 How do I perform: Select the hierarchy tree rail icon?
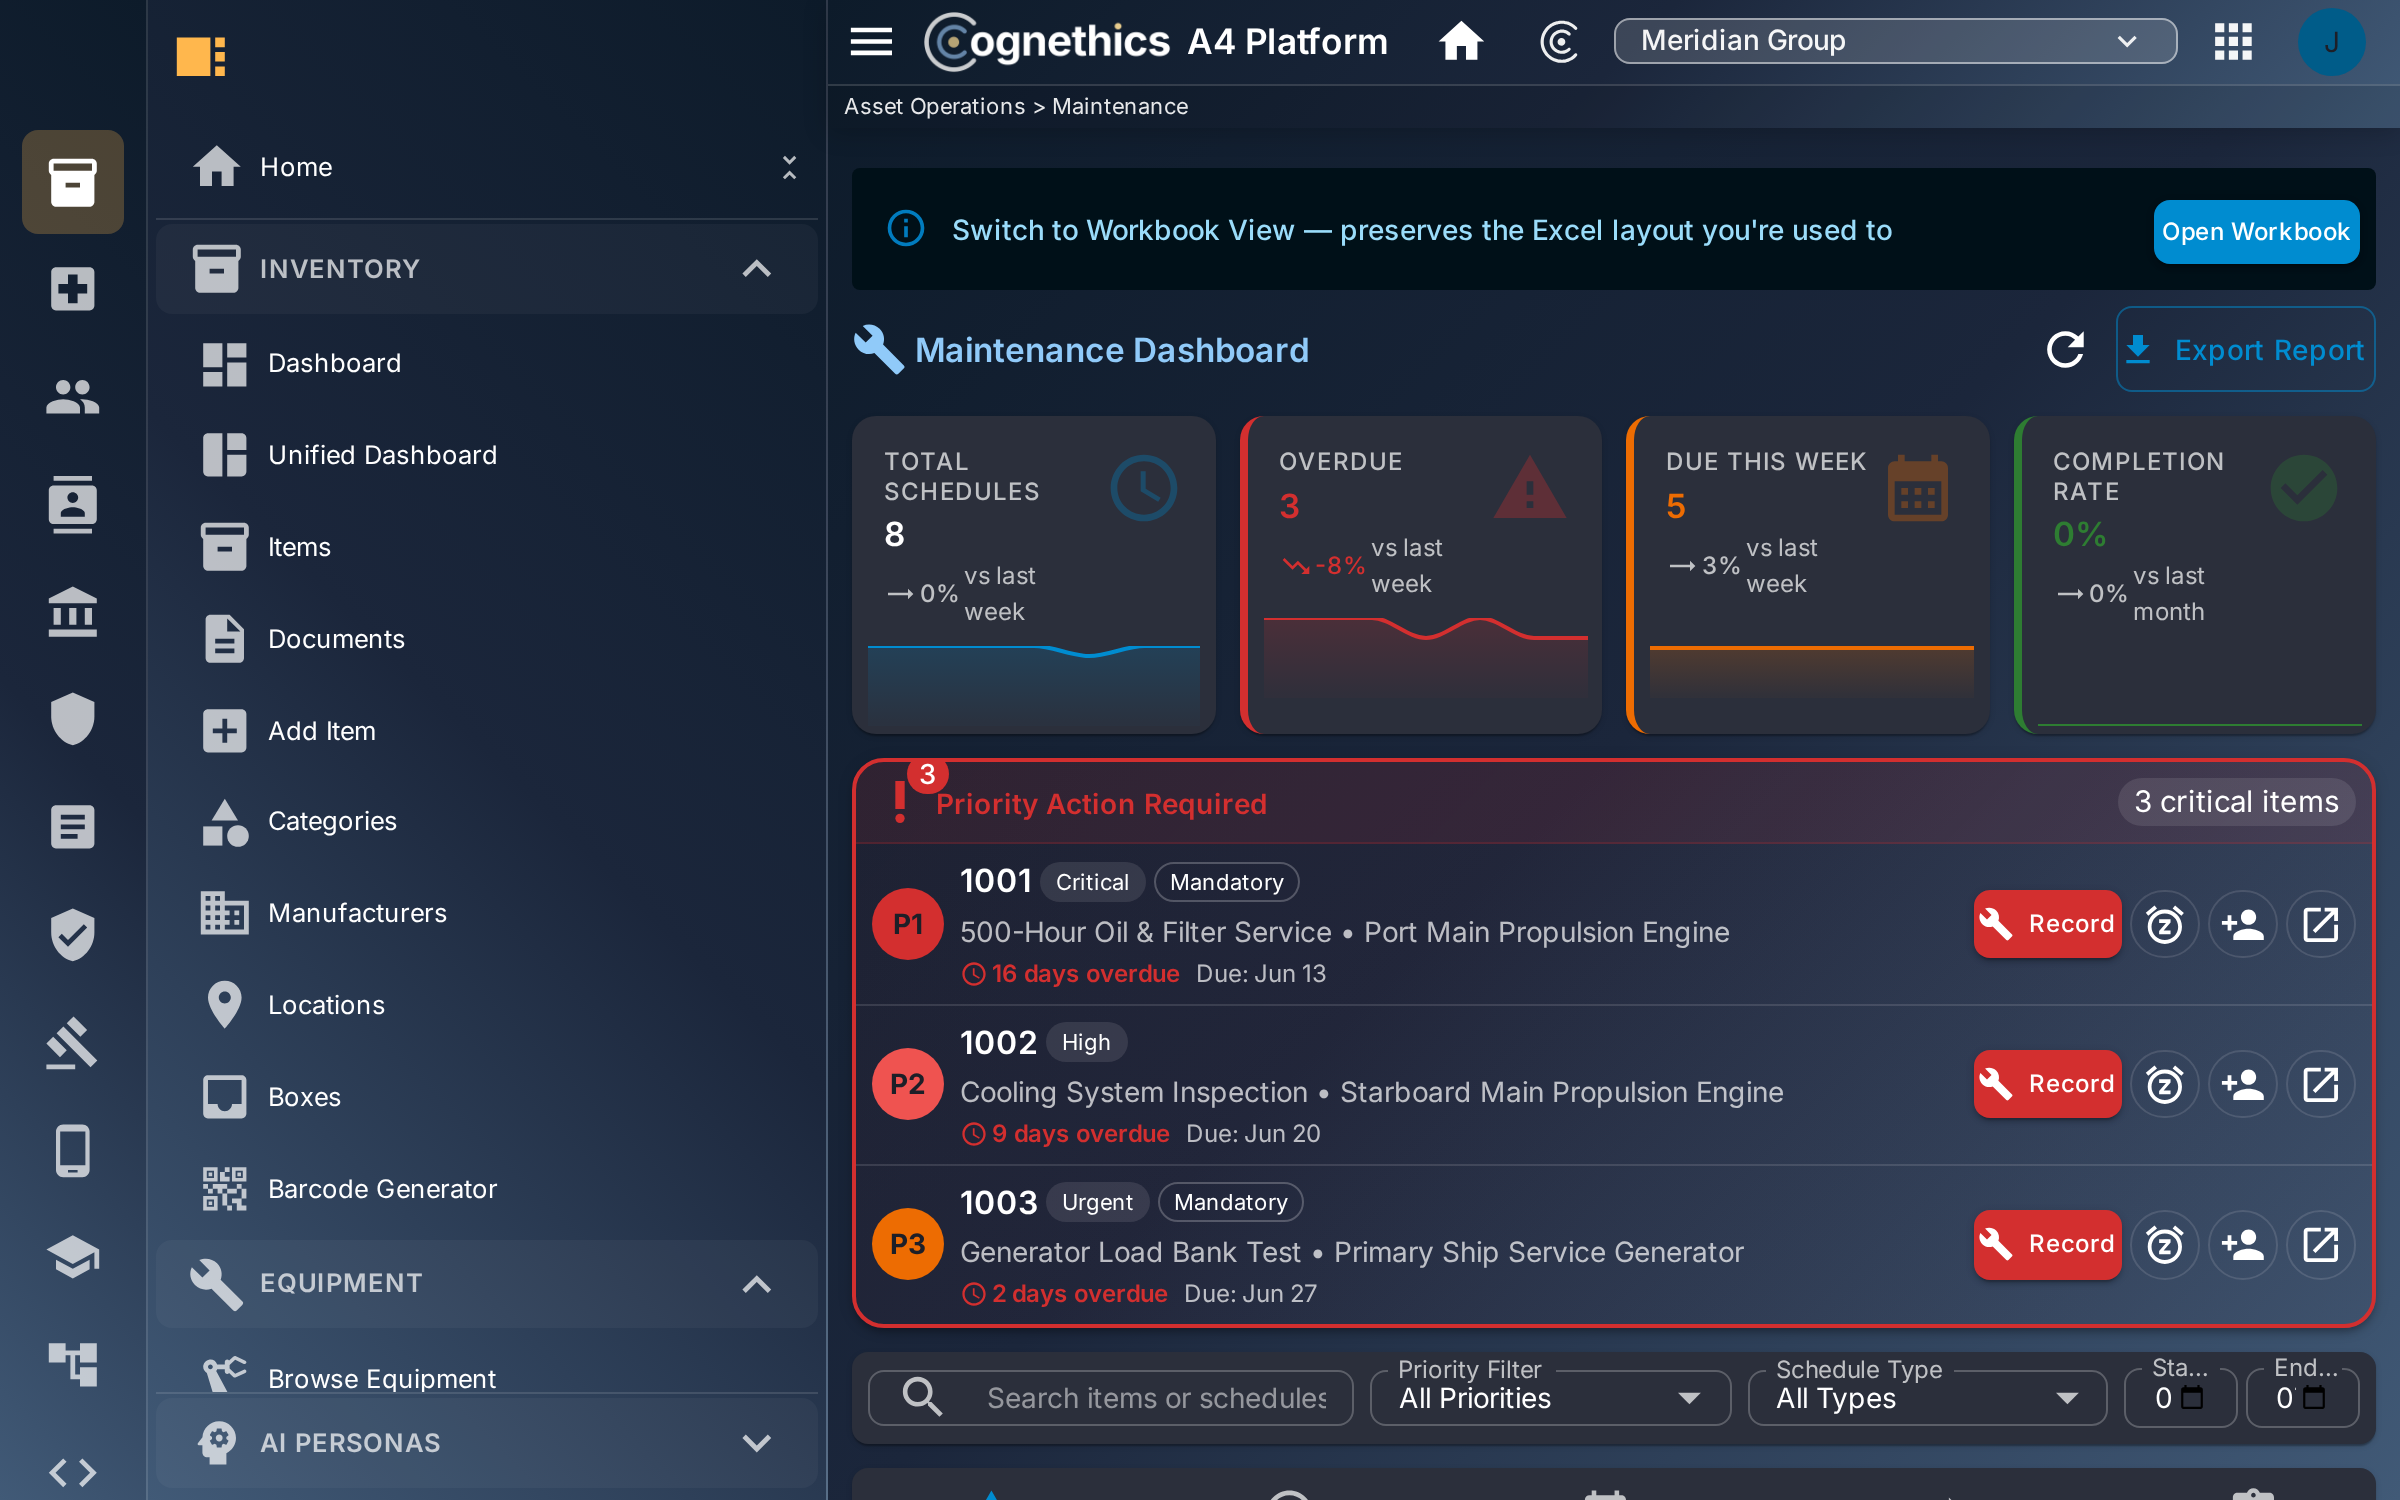(73, 1365)
